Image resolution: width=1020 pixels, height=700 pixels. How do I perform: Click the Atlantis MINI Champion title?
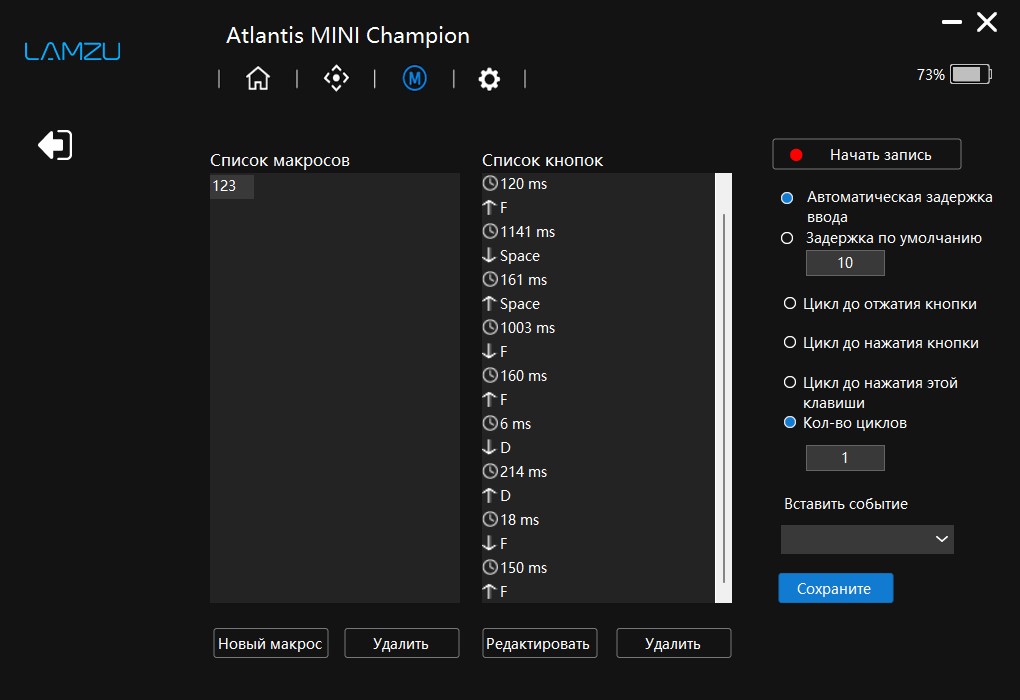347,35
